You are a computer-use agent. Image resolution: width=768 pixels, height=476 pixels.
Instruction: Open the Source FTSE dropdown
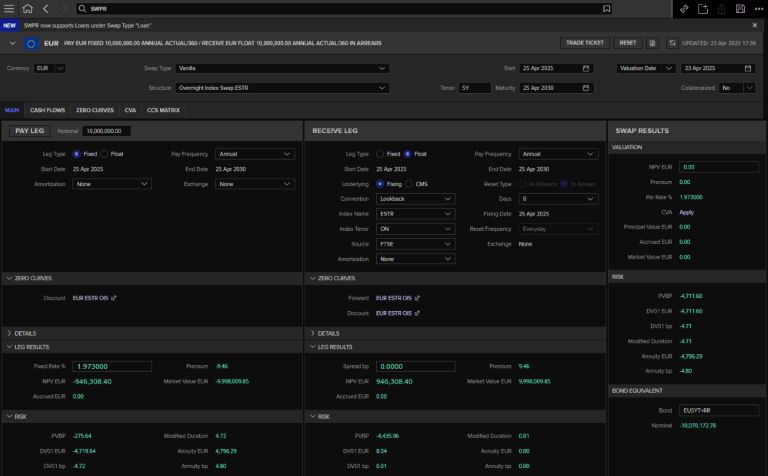(x=415, y=244)
